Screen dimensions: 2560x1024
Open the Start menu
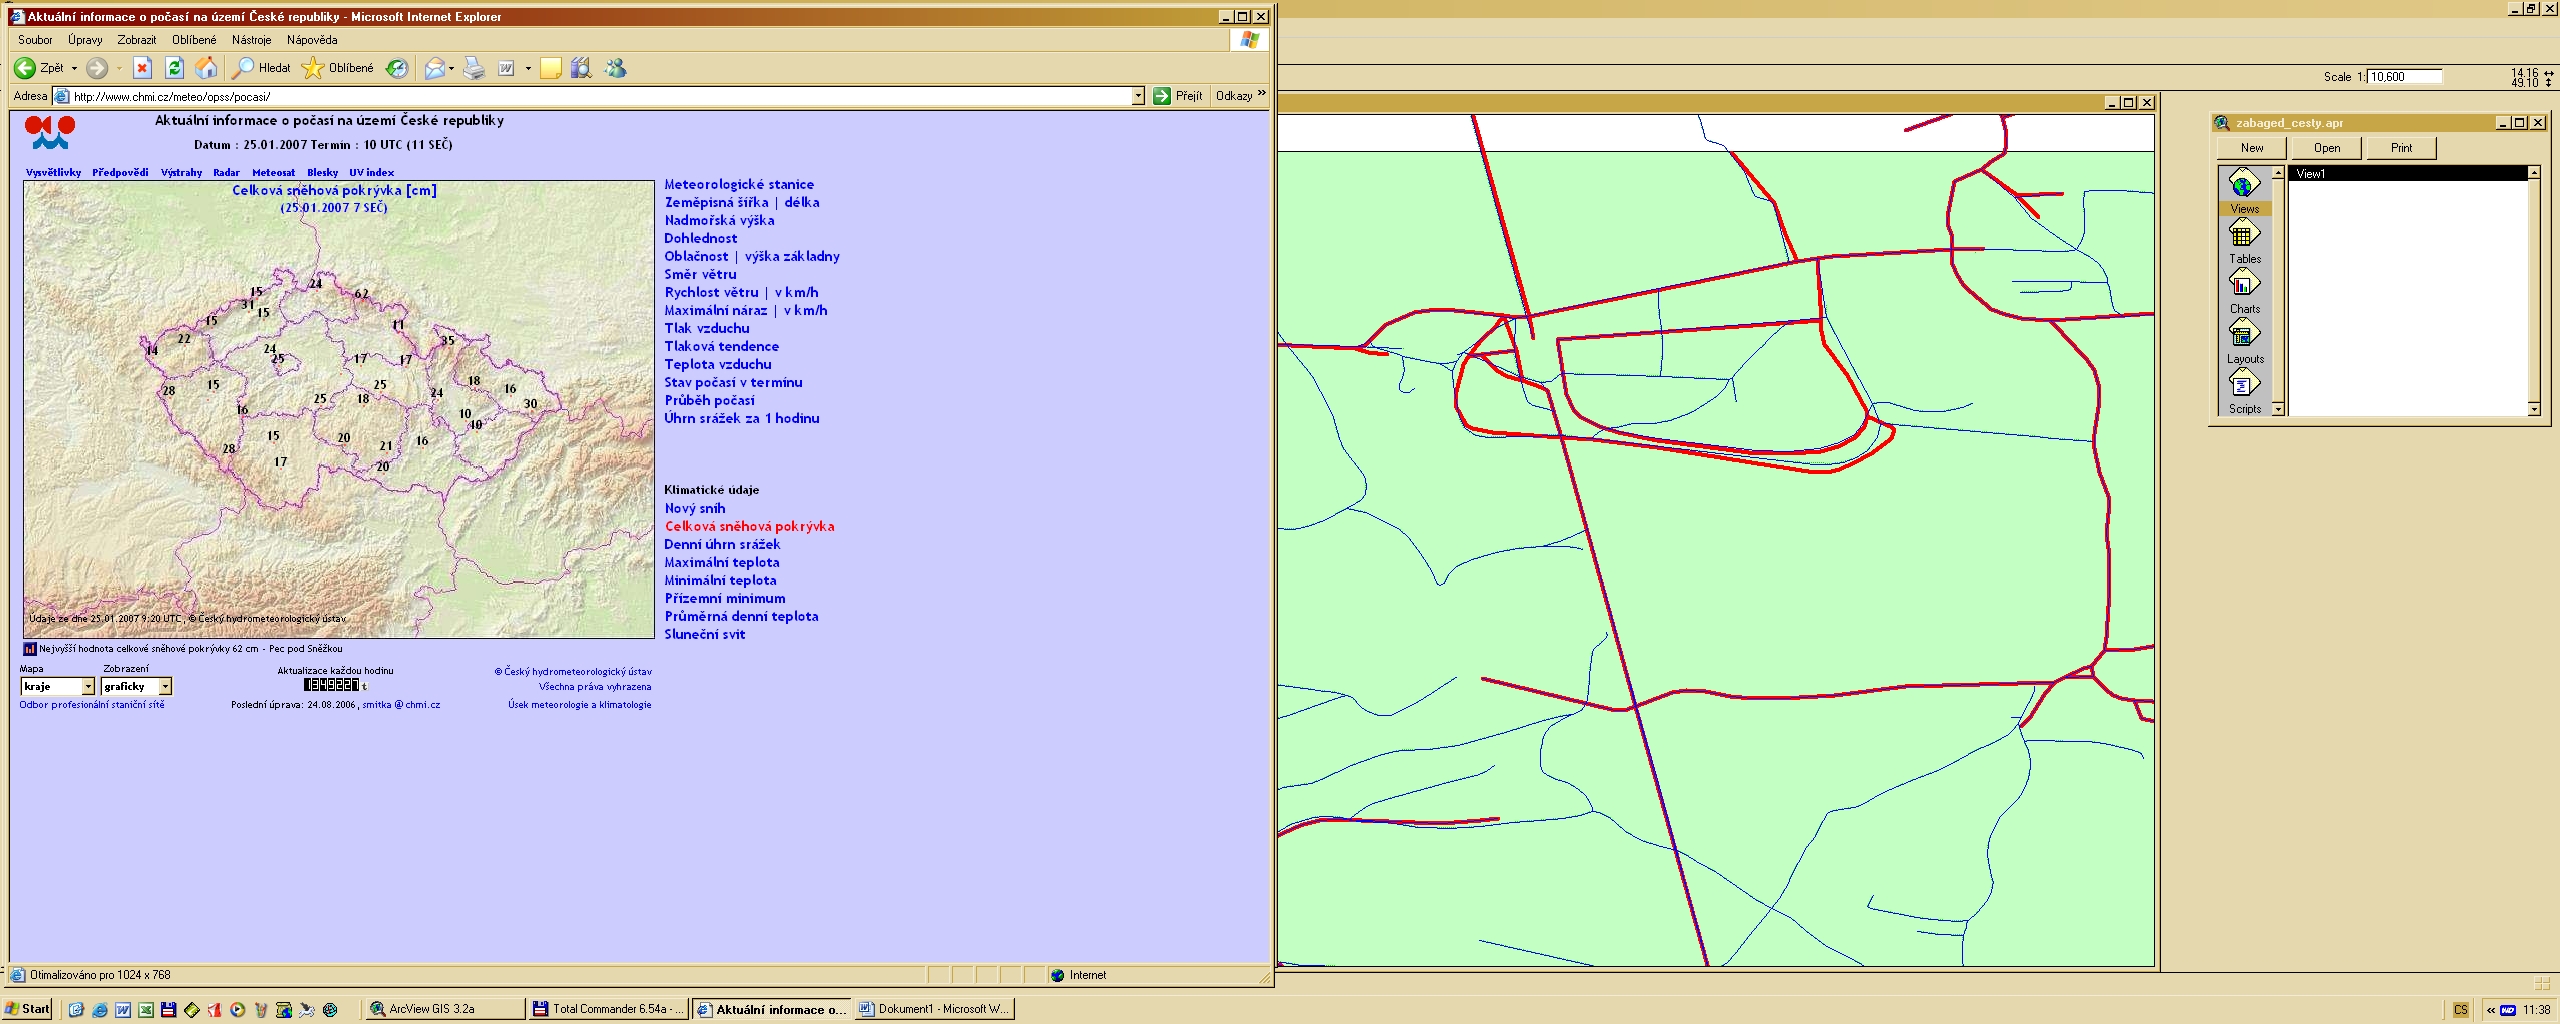[x=28, y=1009]
